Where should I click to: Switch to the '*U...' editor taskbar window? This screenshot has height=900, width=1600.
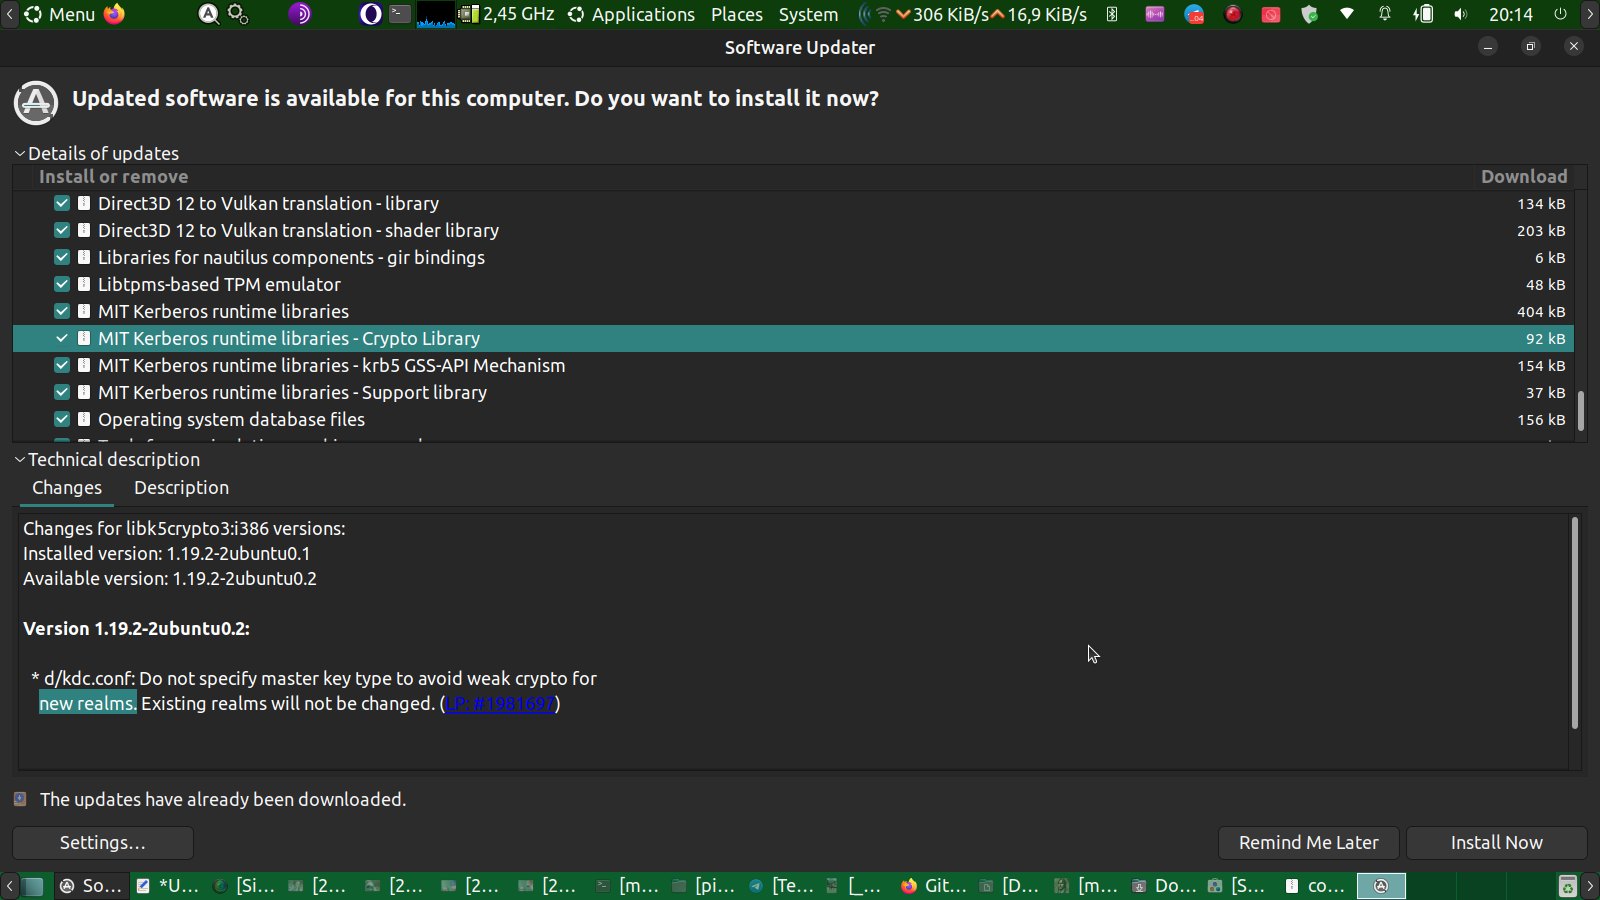[x=168, y=886]
